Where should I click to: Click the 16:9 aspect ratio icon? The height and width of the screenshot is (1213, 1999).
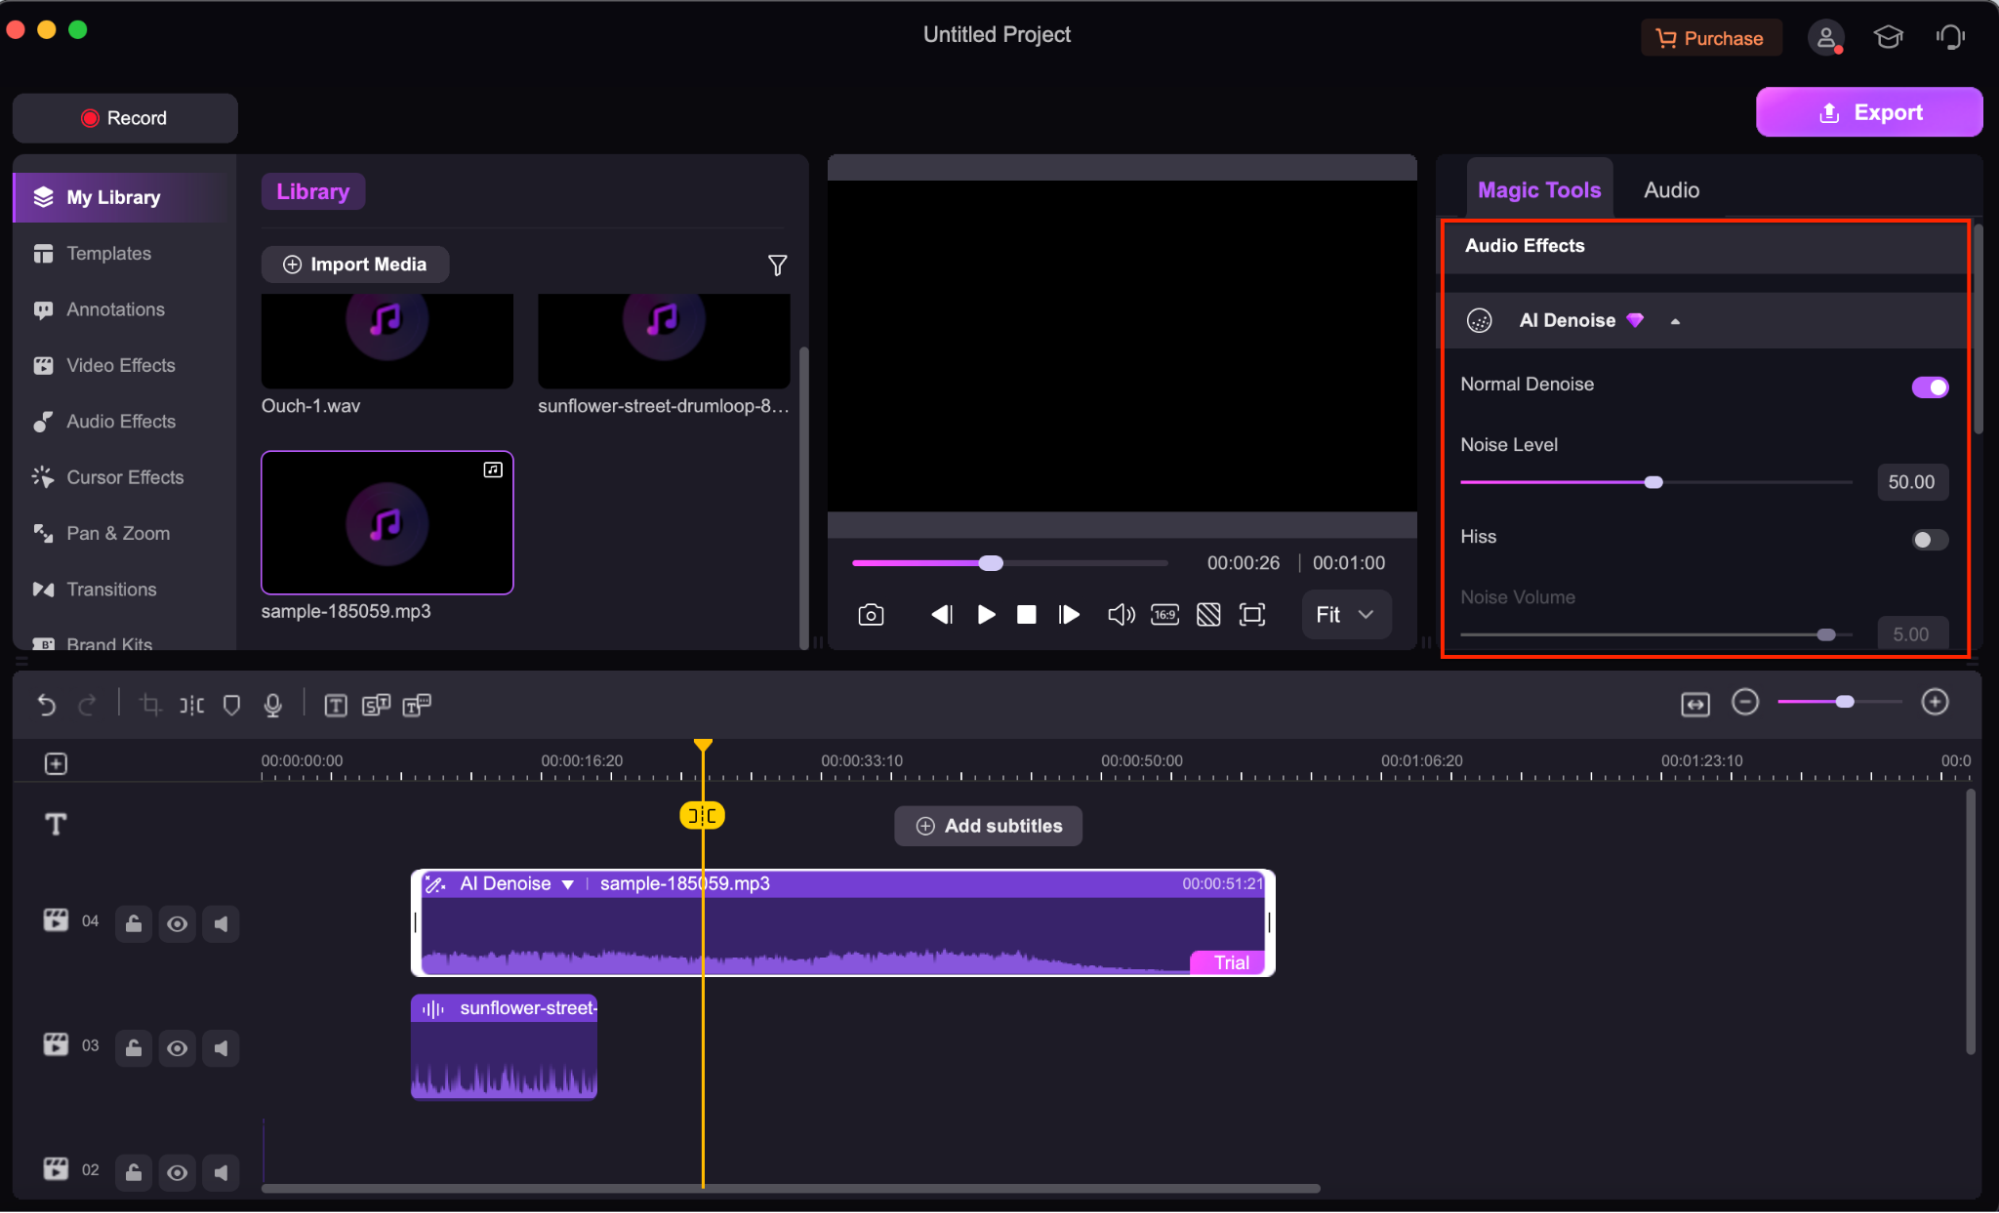click(x=1165, y=615)
